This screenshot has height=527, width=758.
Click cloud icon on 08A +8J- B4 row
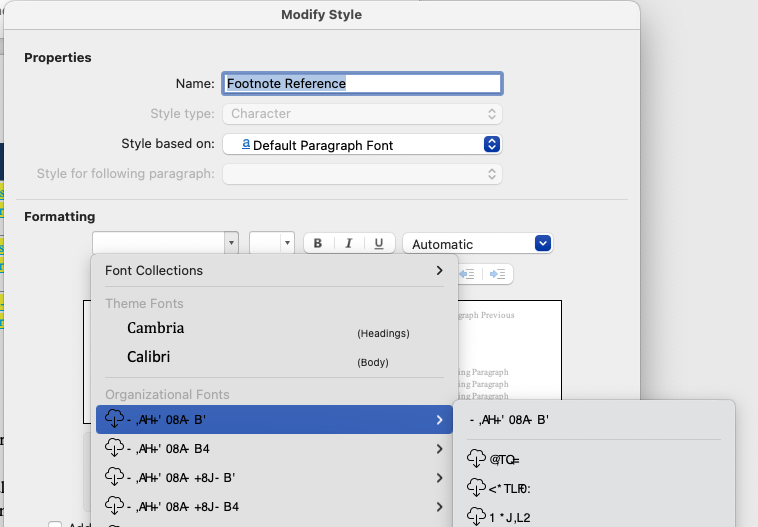tap(115, 506)
